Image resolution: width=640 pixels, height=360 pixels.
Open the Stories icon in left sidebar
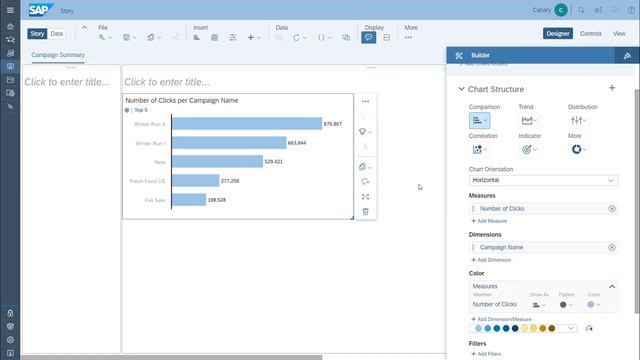[x=10, y=66]
